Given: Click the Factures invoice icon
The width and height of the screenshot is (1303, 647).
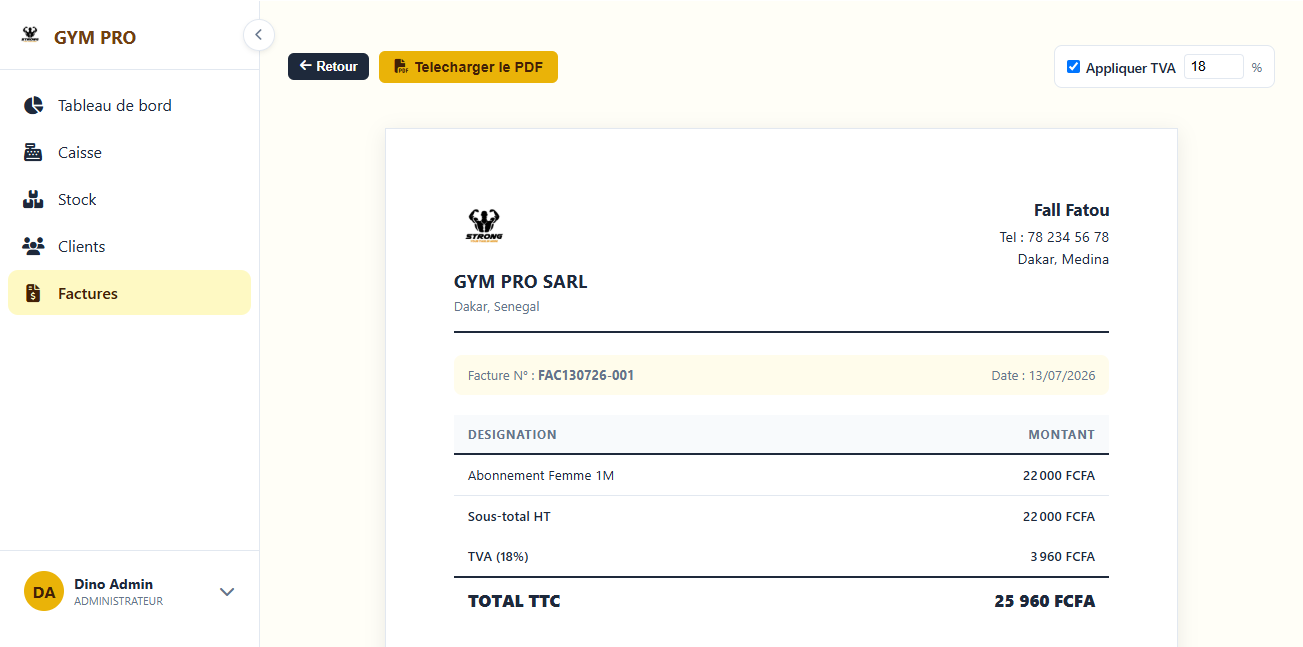Looking at the screenshot, I should pos(33,293).
